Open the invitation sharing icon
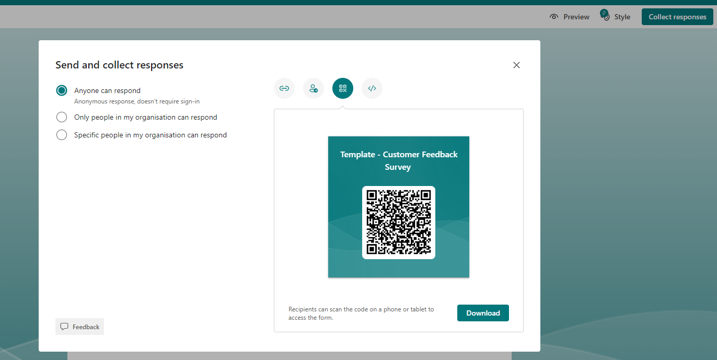 pos(313,88)
